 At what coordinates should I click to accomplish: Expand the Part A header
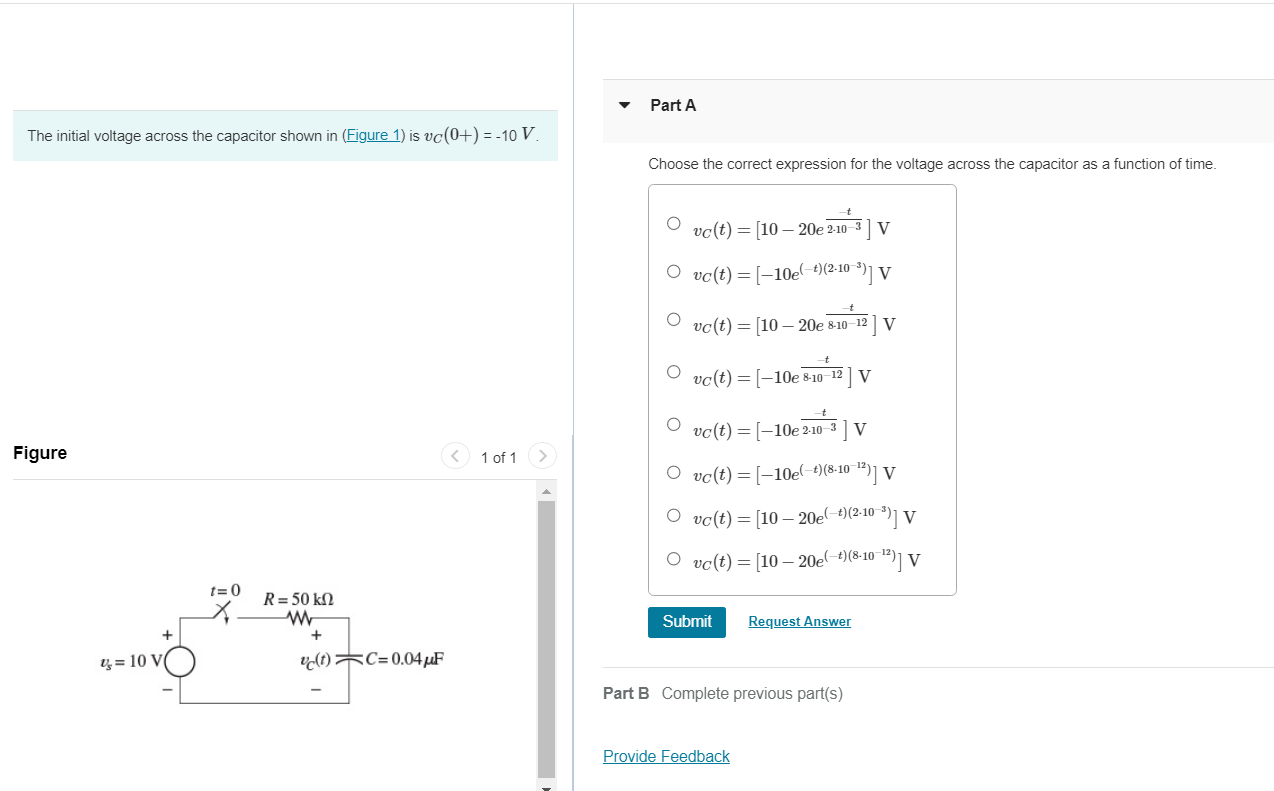pyautogui.click(x=673, y=105)
